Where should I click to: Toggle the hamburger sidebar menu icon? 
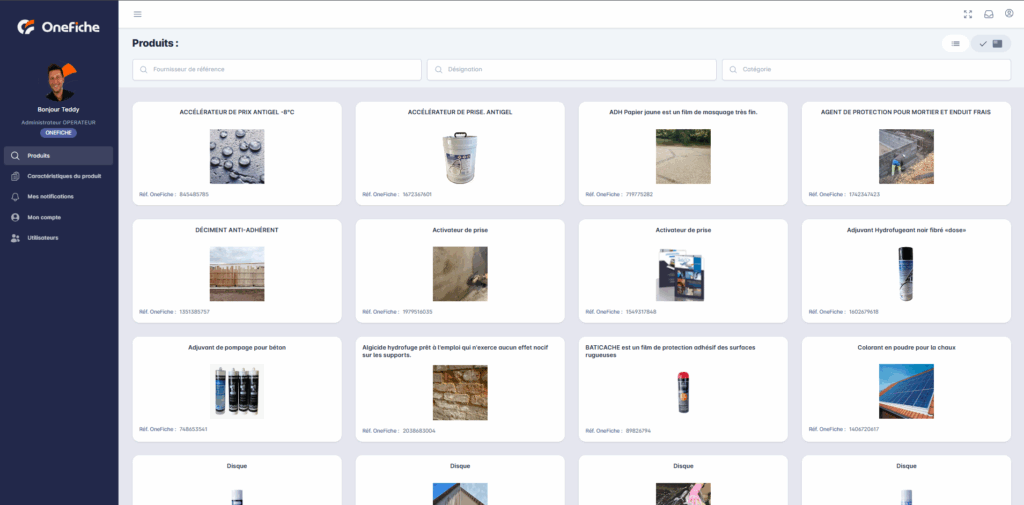tap(137, 14)
